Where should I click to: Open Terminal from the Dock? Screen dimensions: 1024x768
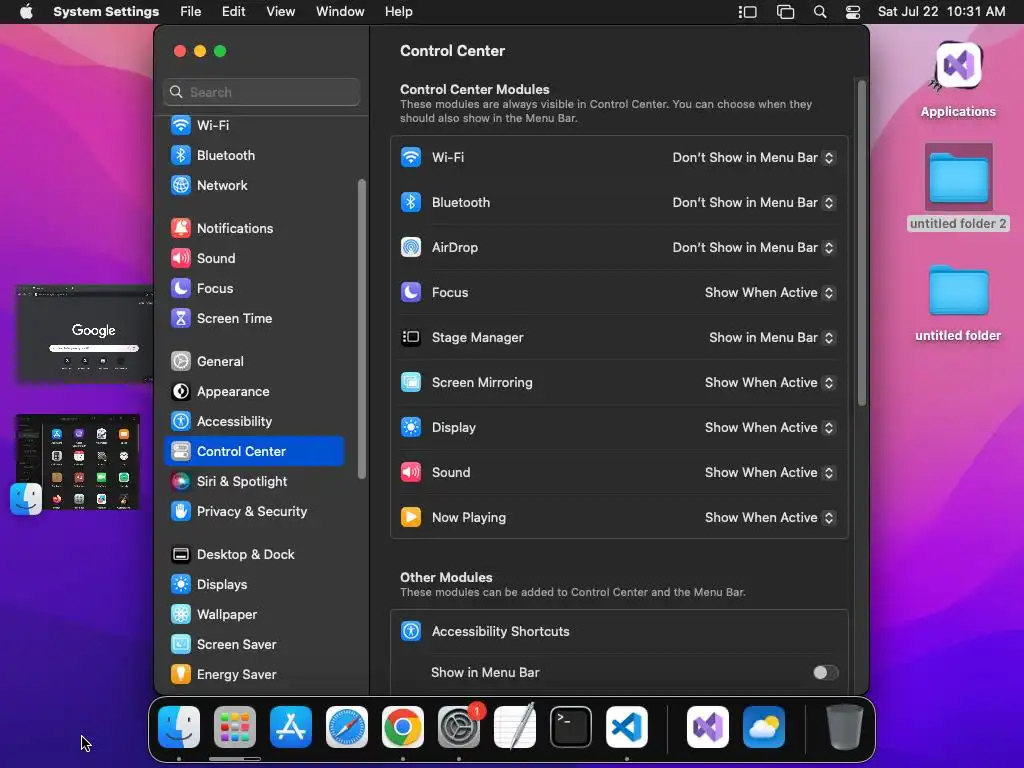tap(571, 727)
